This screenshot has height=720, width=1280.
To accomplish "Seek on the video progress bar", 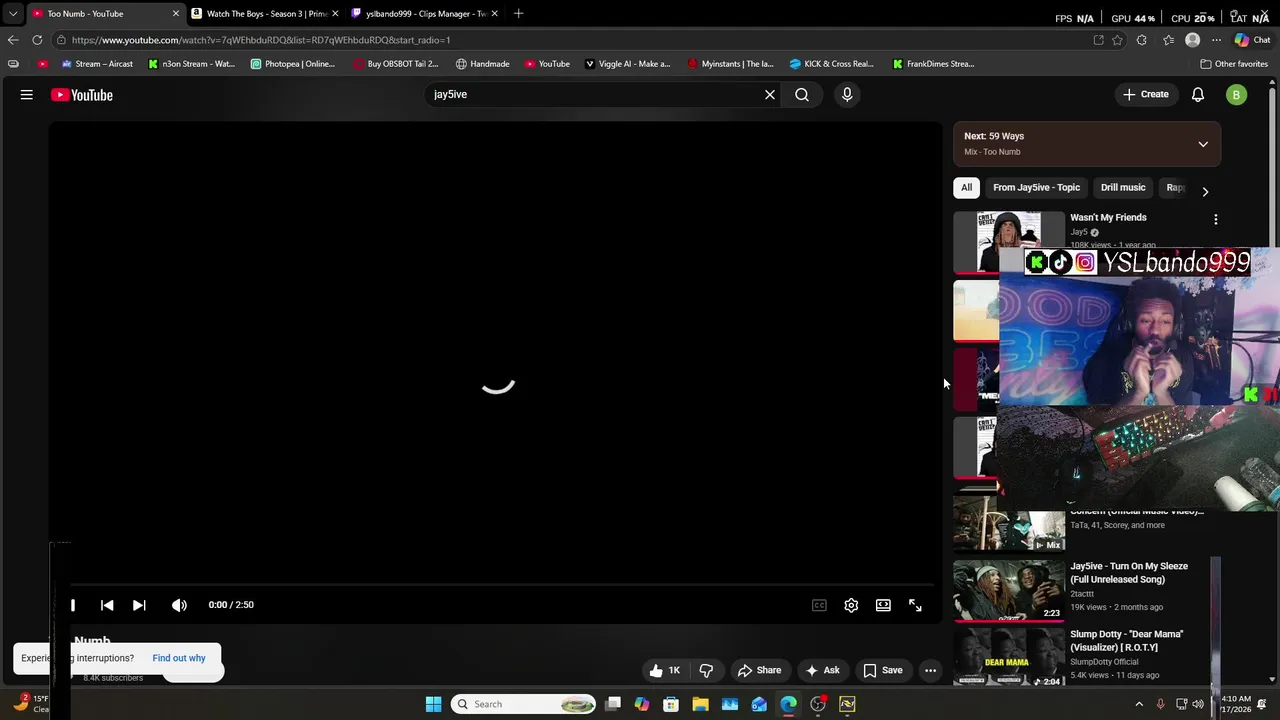I will [500, 585].
